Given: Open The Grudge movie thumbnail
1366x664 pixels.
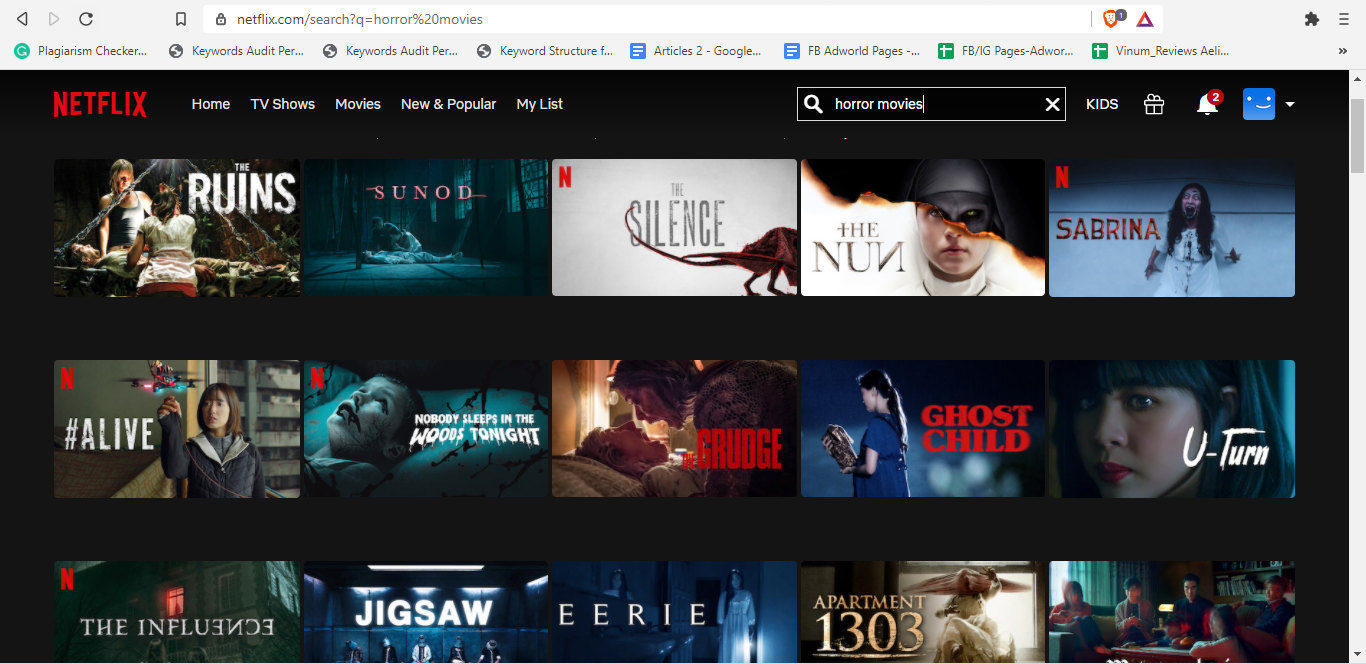Looking at the screenshot, I should 675,429.
